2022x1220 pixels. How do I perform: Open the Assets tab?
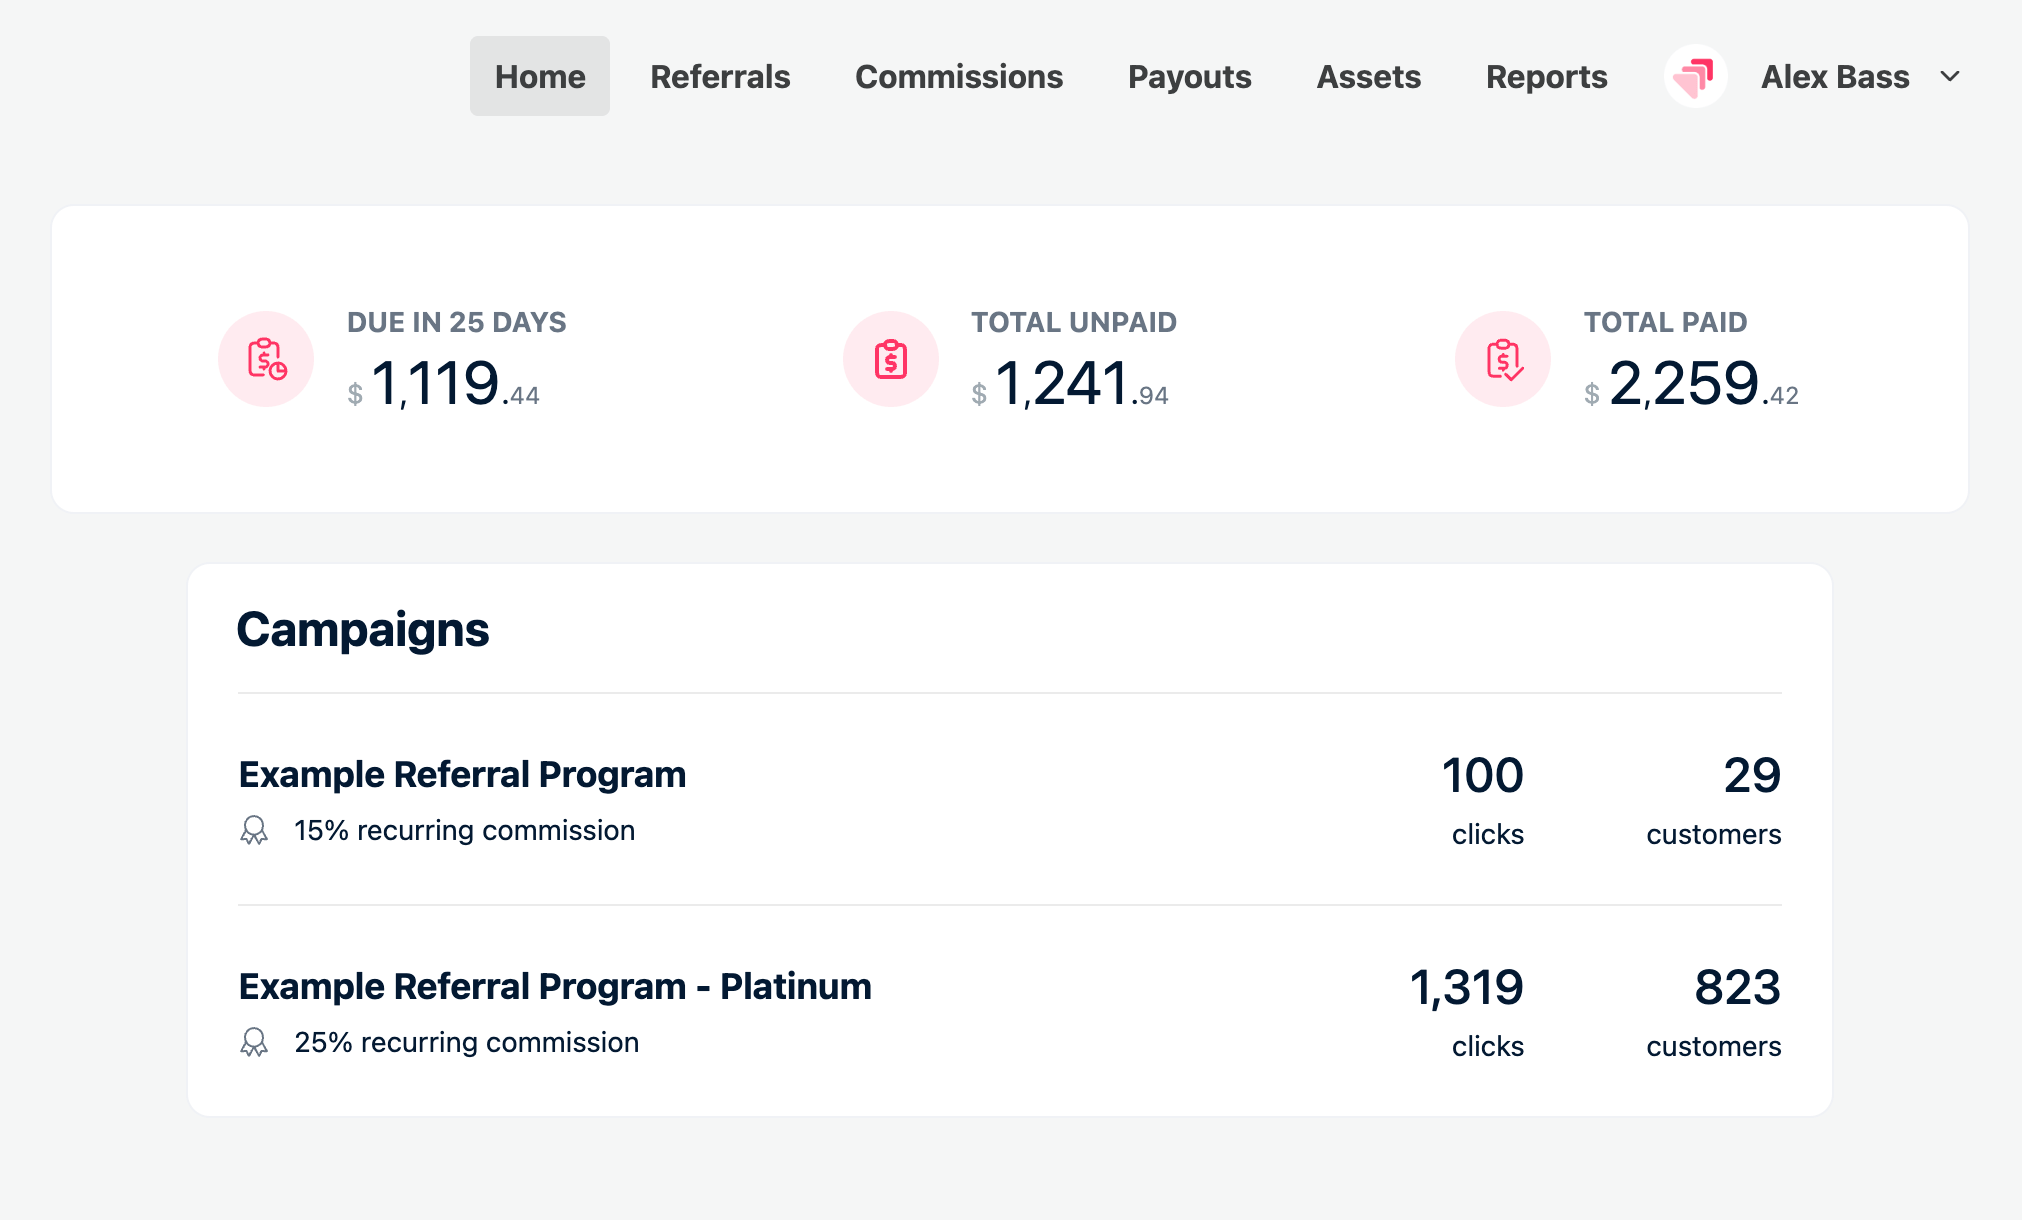point(1368,77)
